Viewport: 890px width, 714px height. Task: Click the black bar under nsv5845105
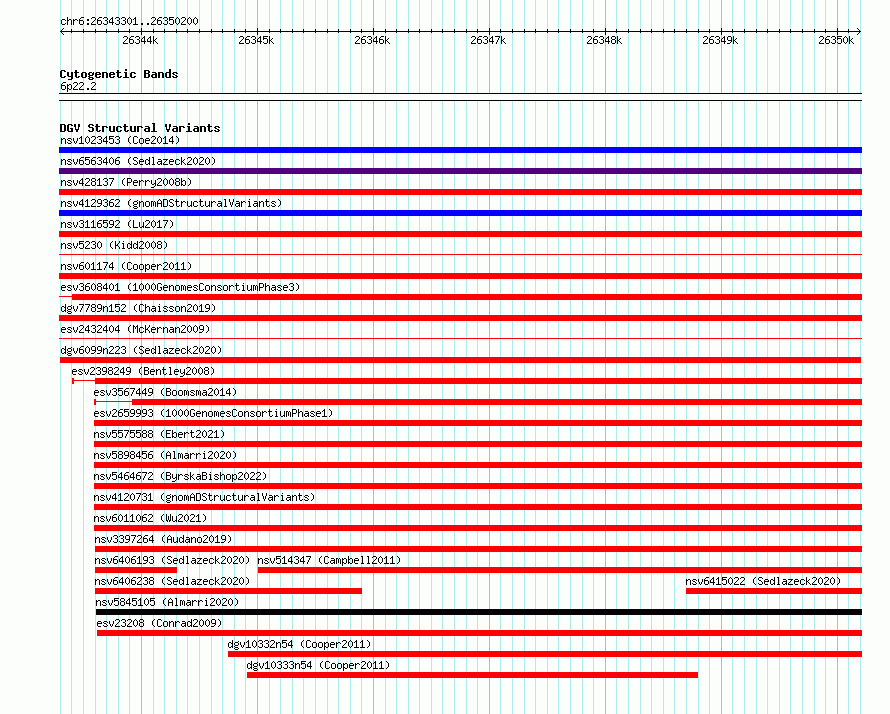[479, 612]
